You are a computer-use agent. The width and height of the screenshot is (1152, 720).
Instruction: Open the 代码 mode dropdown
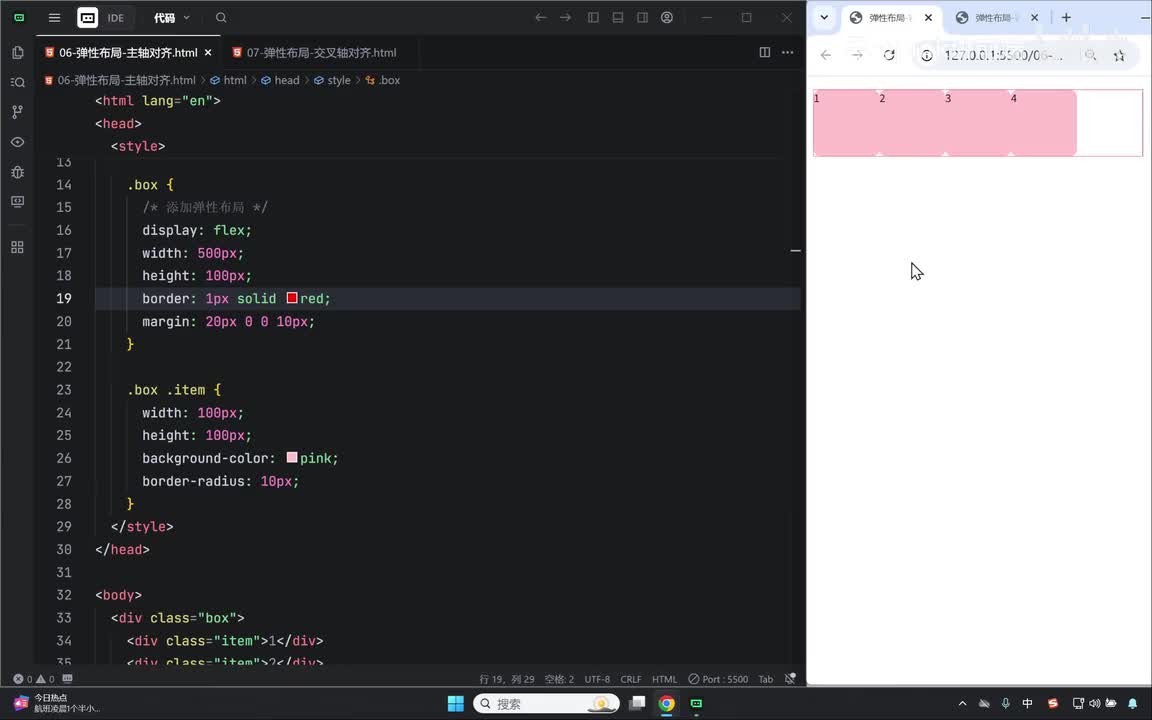[x=171, y=18]
